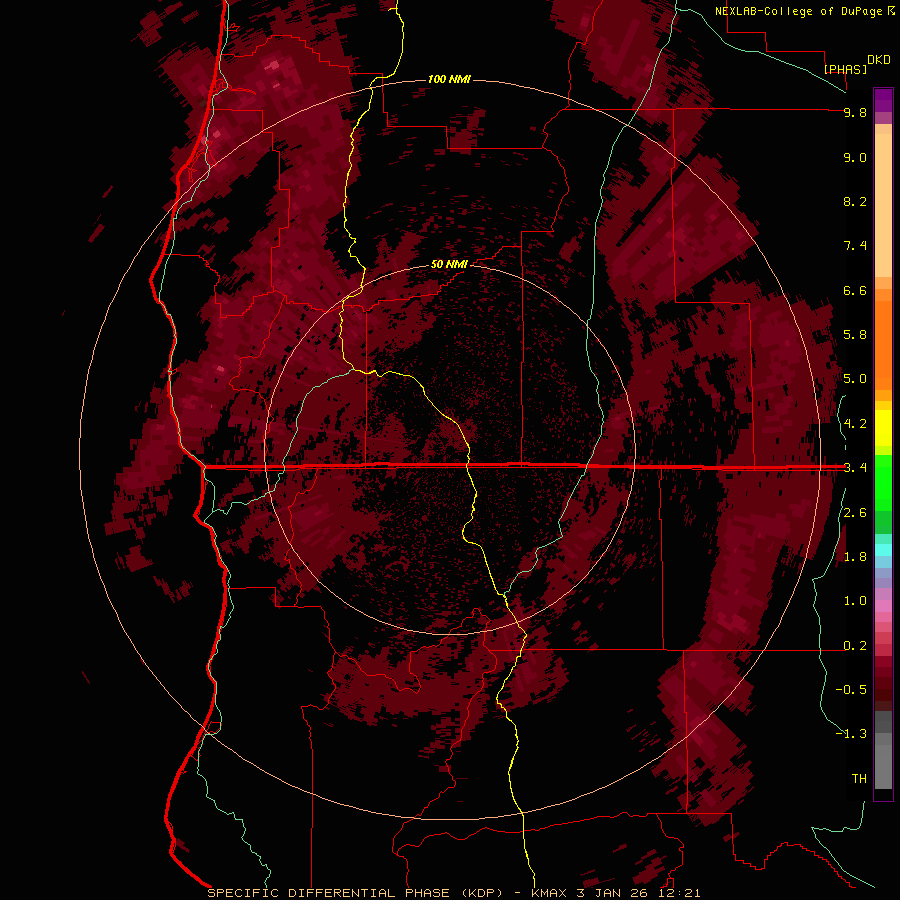Click the TH threshold label on legend
This screenshot has height=900, width=900.
[x=859, y=778]
